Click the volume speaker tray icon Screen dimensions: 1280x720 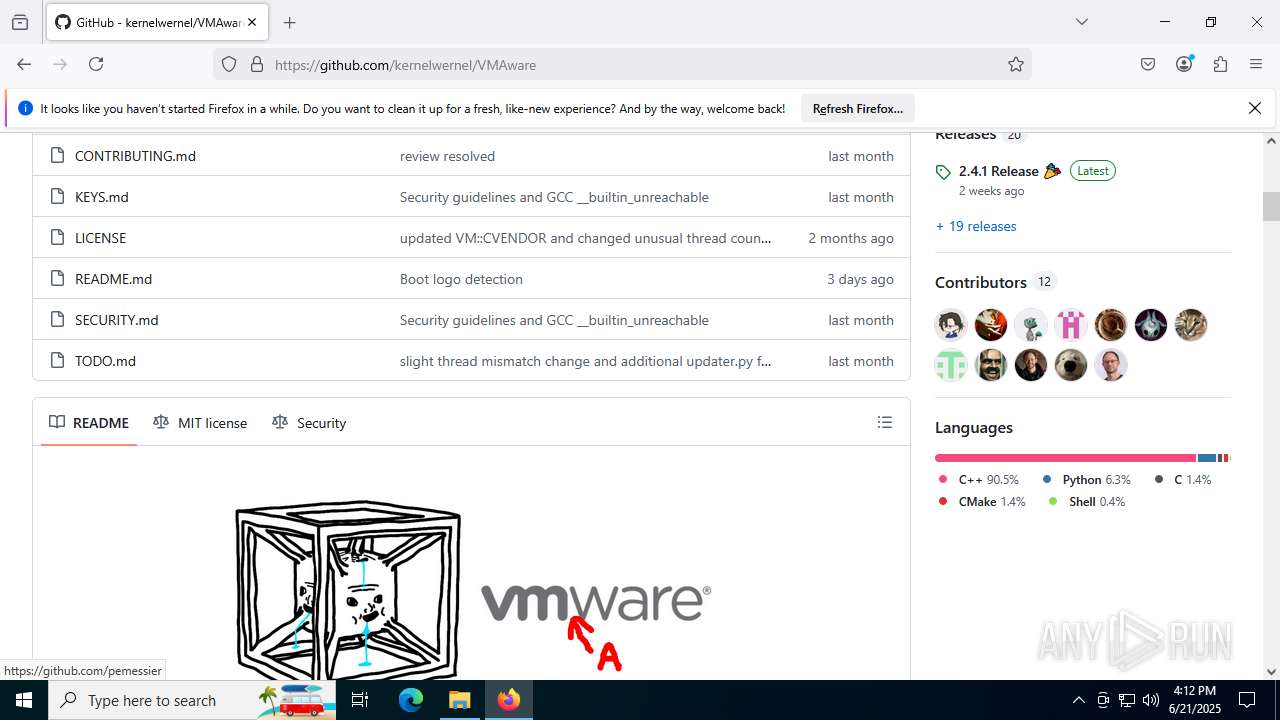click(1151, 700)
